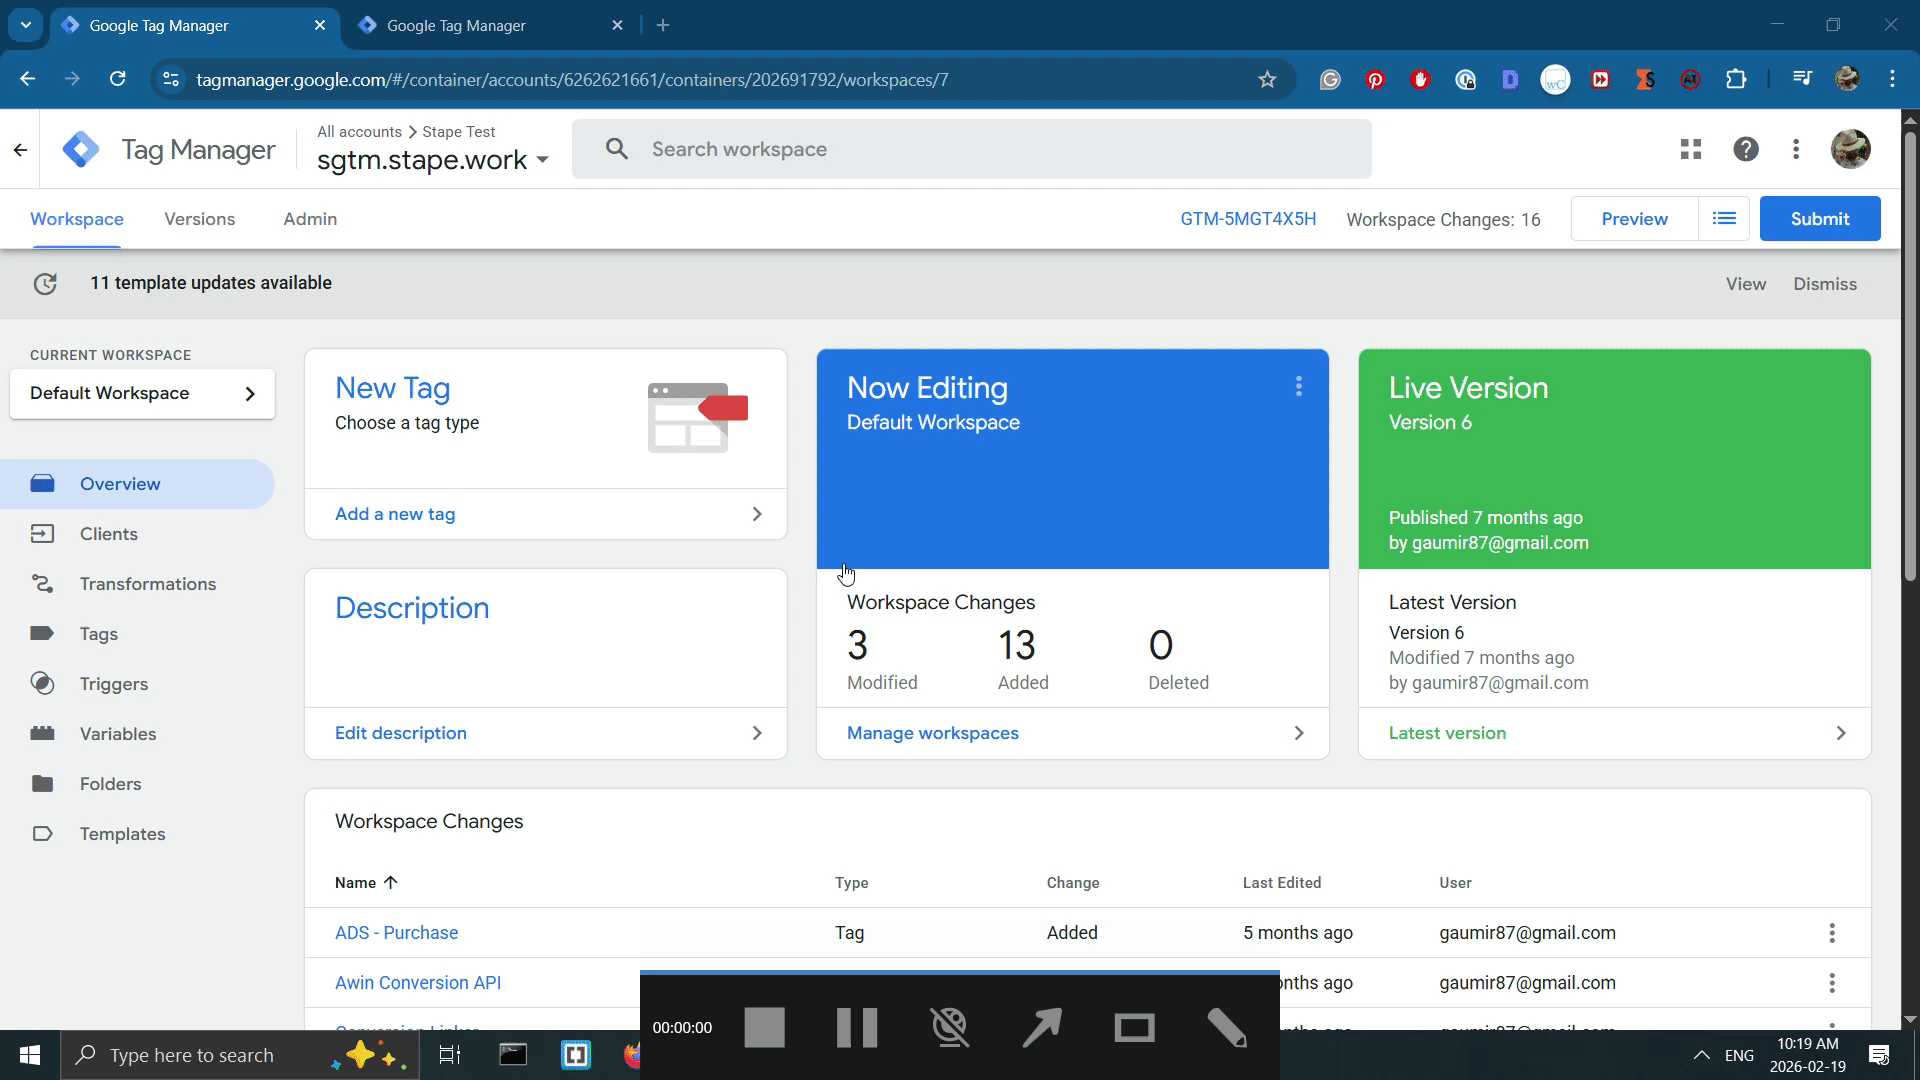Submit the workspace changes
This screenshot has height=1080, width=1920.
pos(1819,218)
